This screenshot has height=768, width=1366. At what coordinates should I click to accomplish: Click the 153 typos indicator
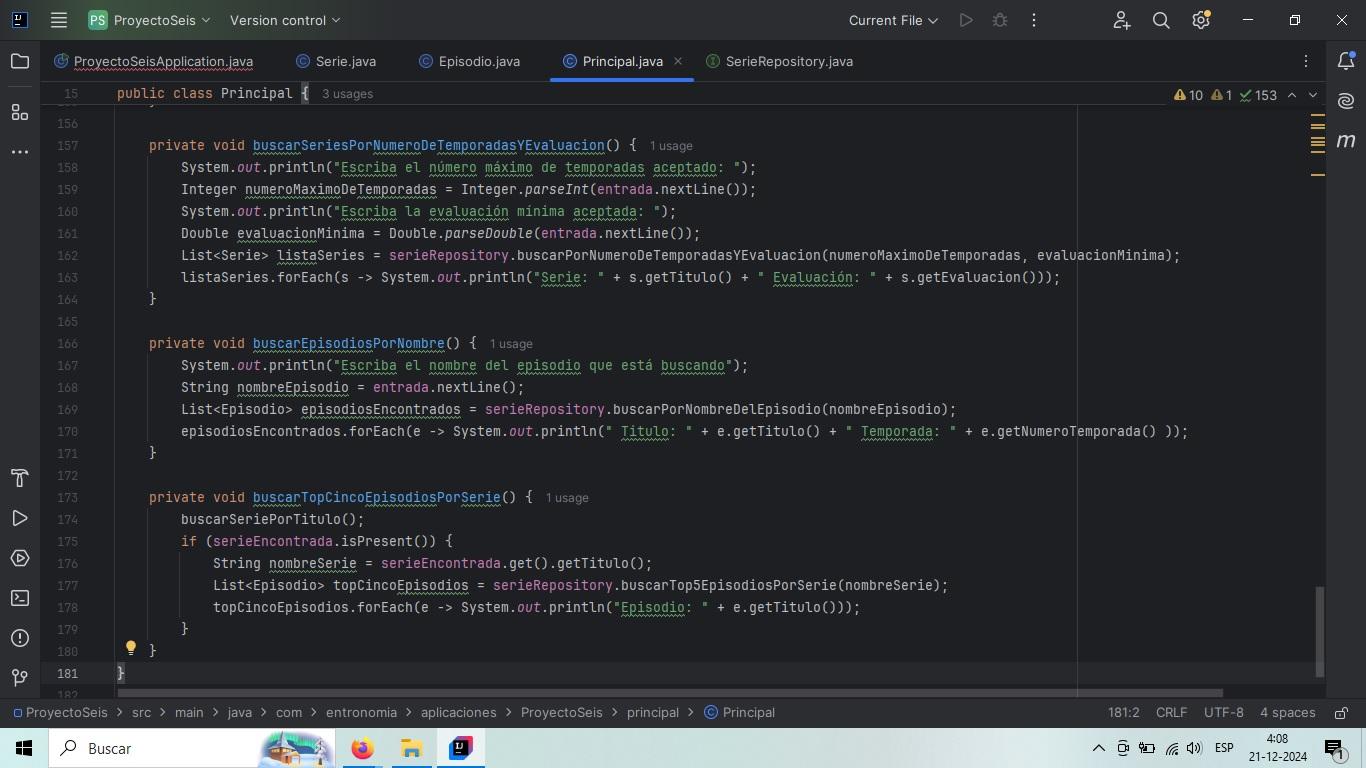pos(1258,95)
